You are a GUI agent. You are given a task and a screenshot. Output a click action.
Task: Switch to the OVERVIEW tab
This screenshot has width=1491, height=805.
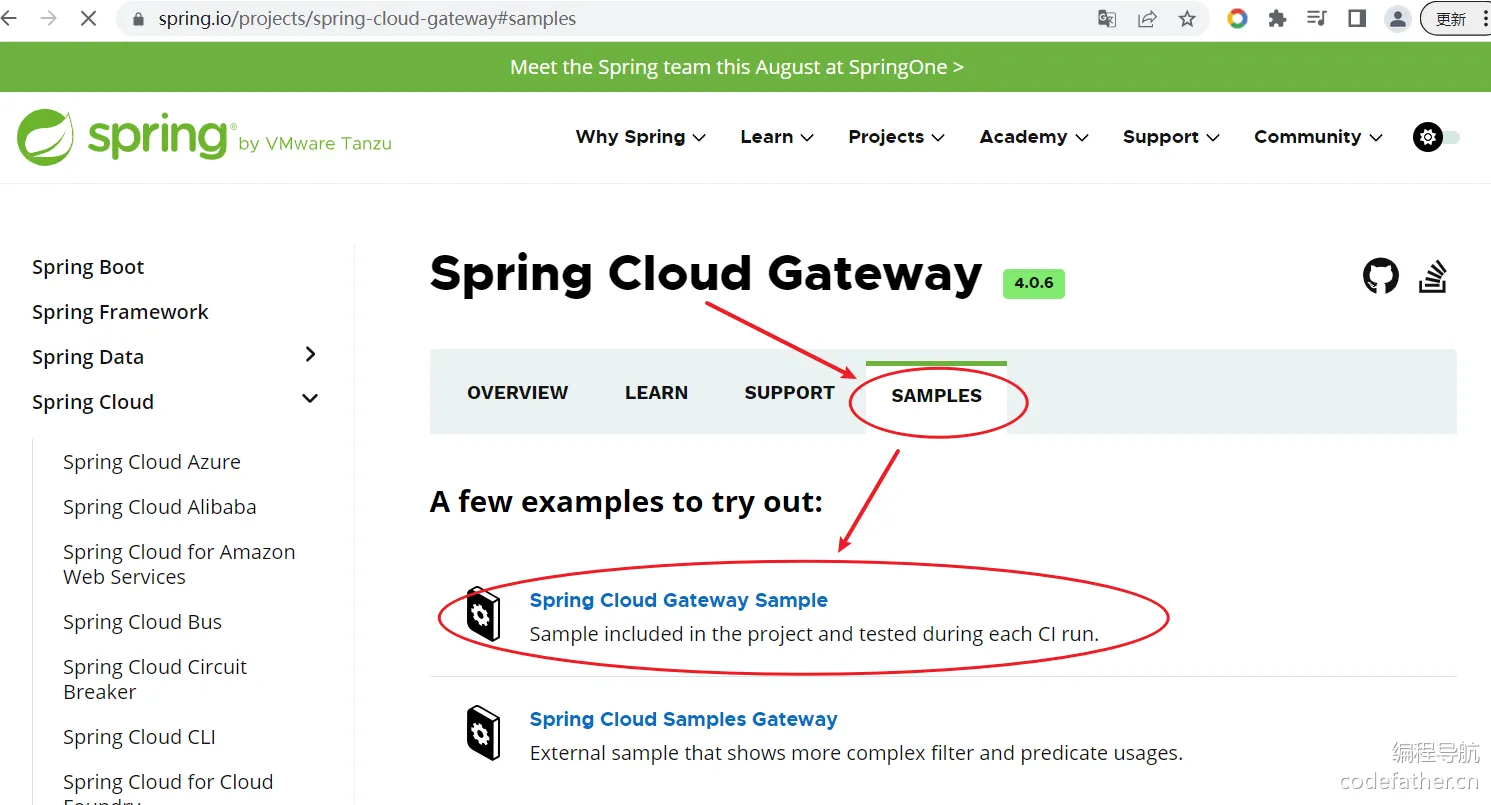[517, 393]
